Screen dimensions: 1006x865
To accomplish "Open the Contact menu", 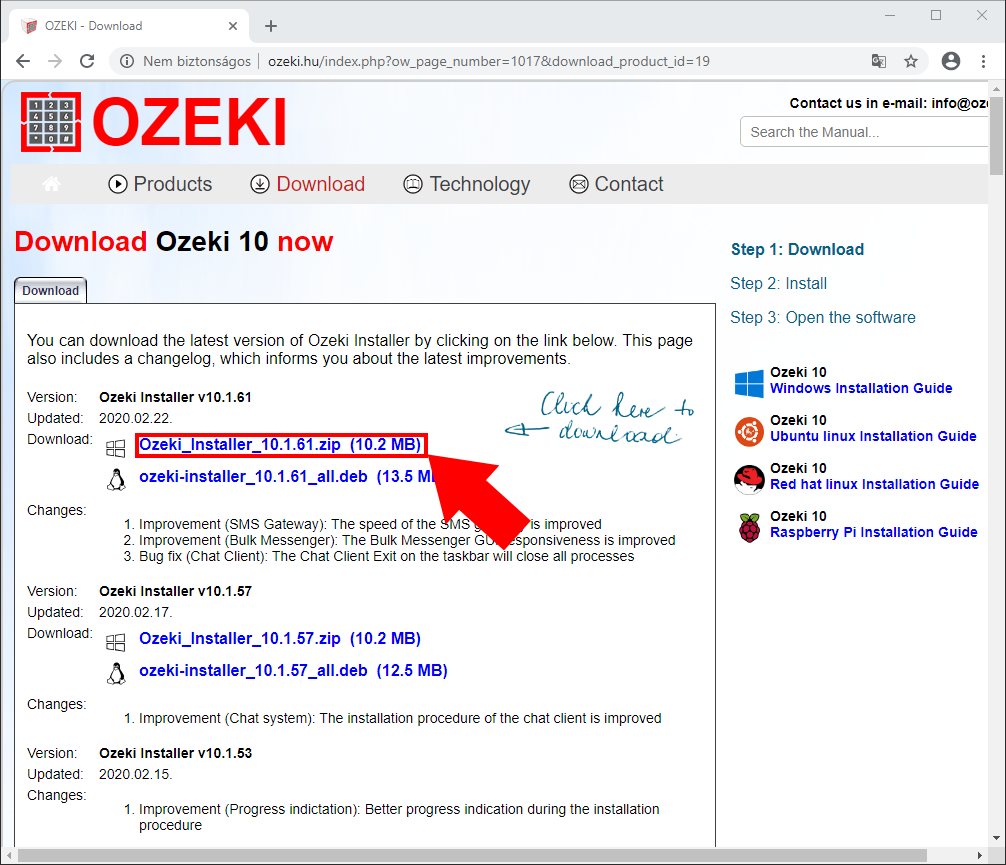I will tap(616, 184).
